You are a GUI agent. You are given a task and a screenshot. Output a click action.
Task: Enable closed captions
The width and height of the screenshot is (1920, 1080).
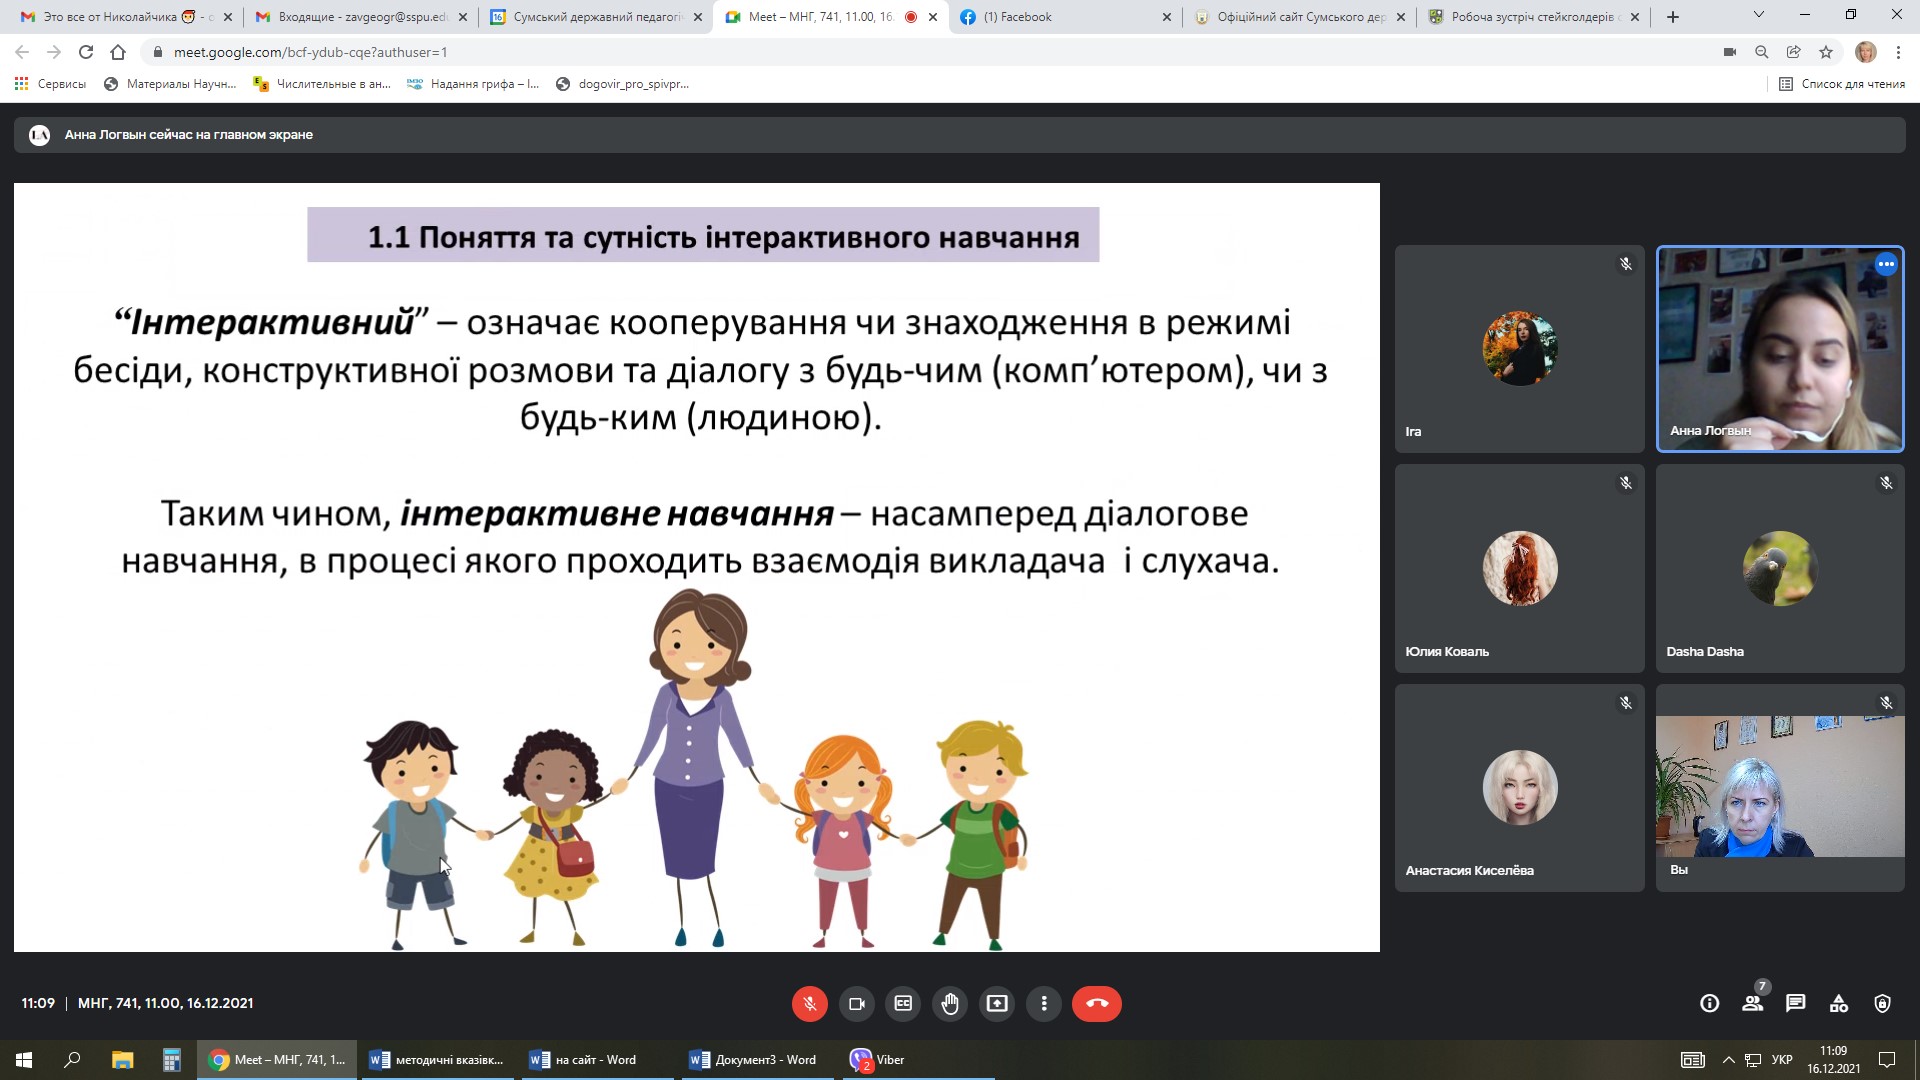click(903, 1003)
